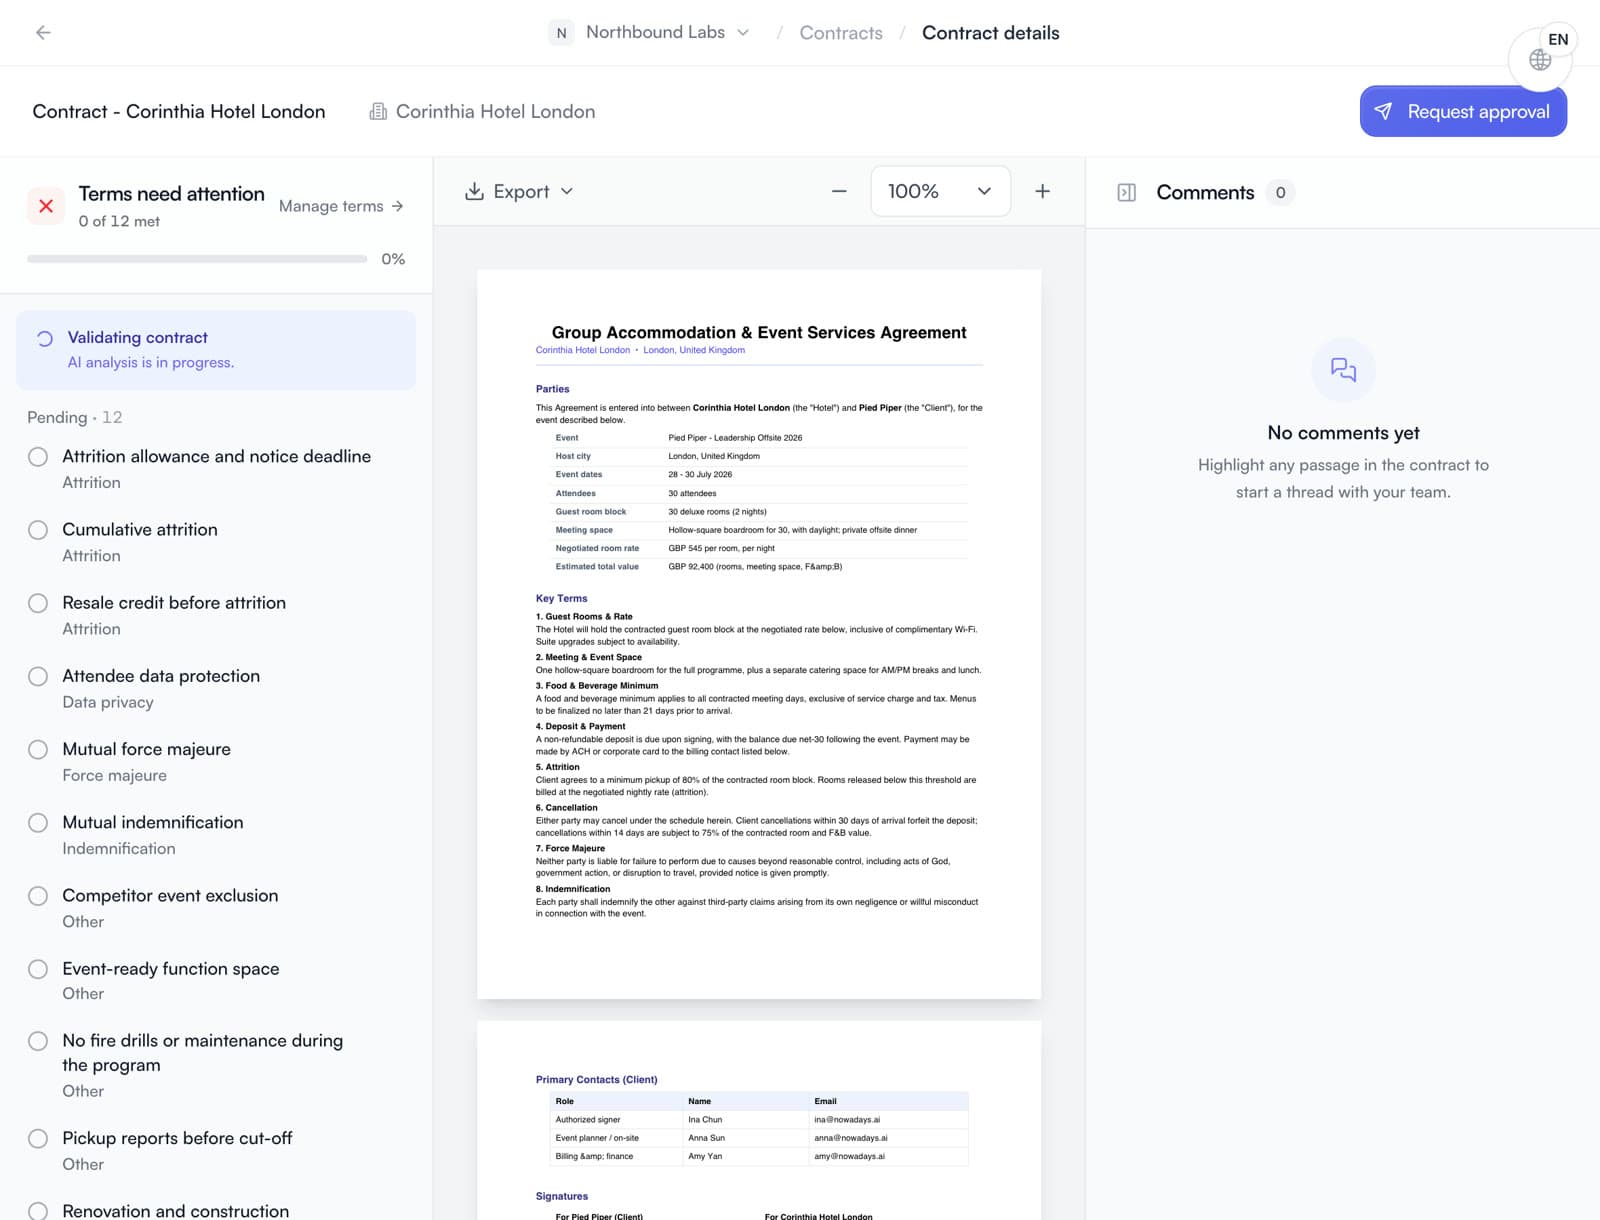Viewport: 1600px width, 1220px height.
Task: Select Competitor event exclusion circle
Action: point(38,896)
